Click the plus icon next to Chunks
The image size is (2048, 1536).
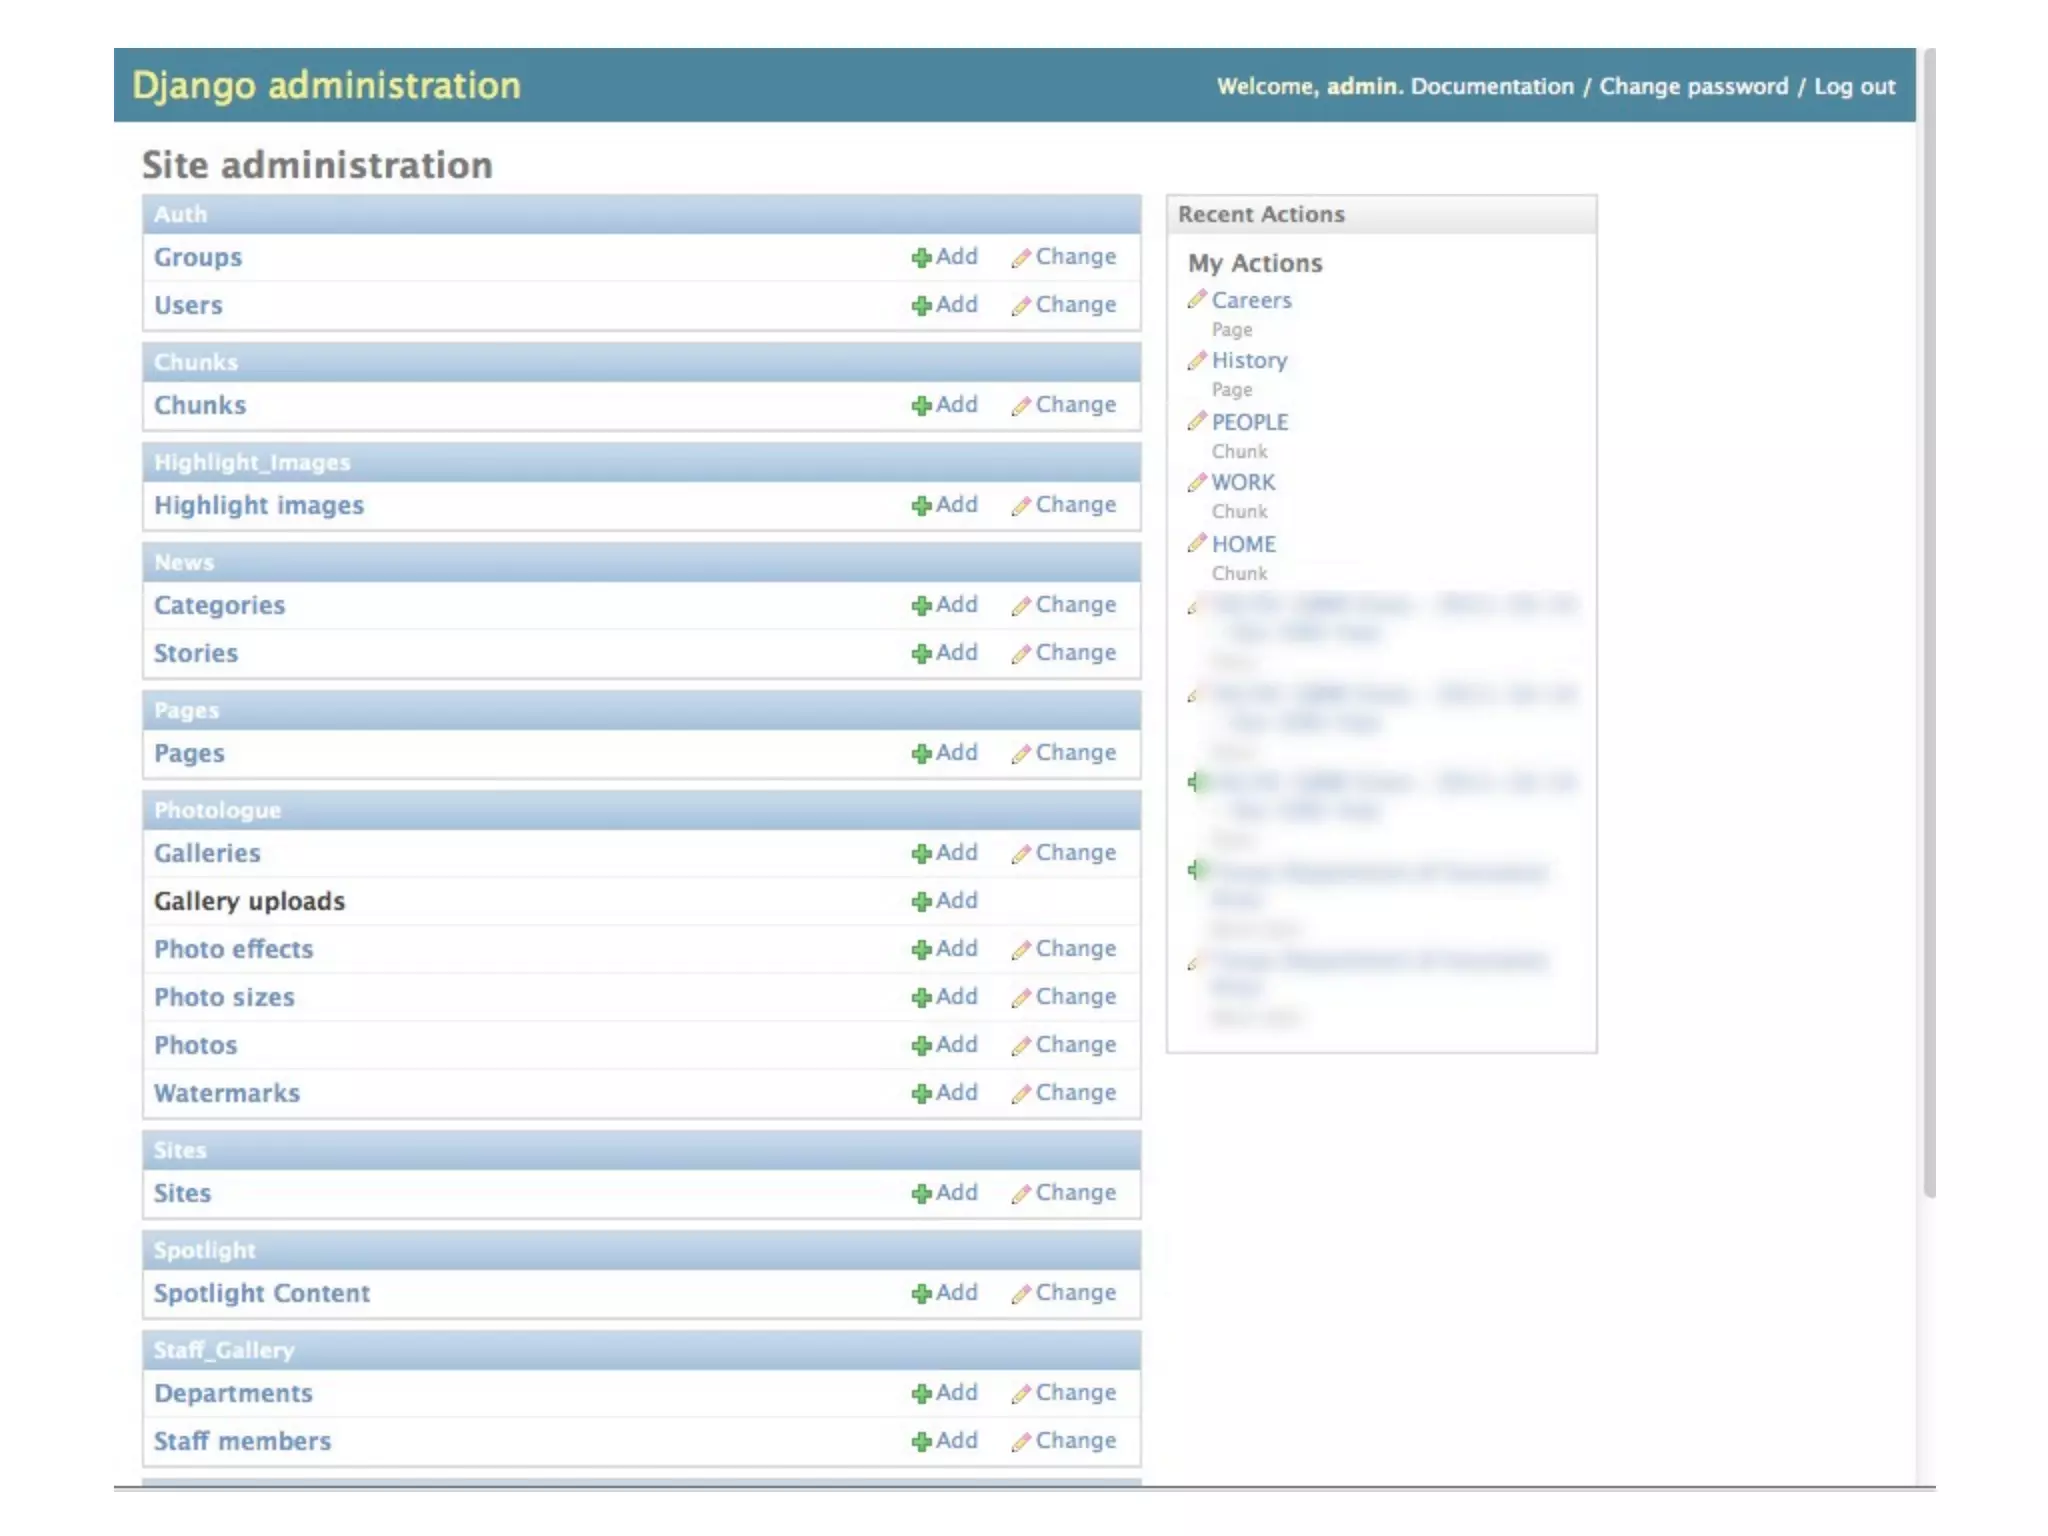[x=921, y=406]
